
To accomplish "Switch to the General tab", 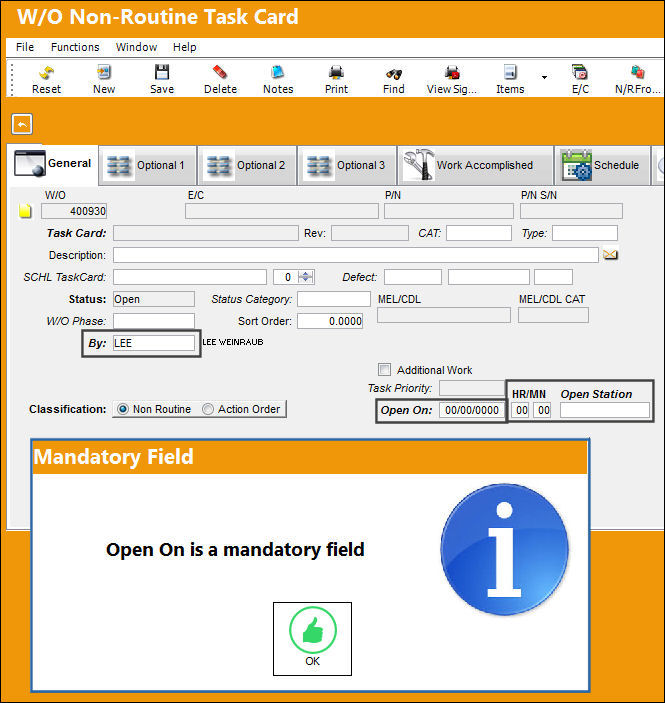I will 53,164.
